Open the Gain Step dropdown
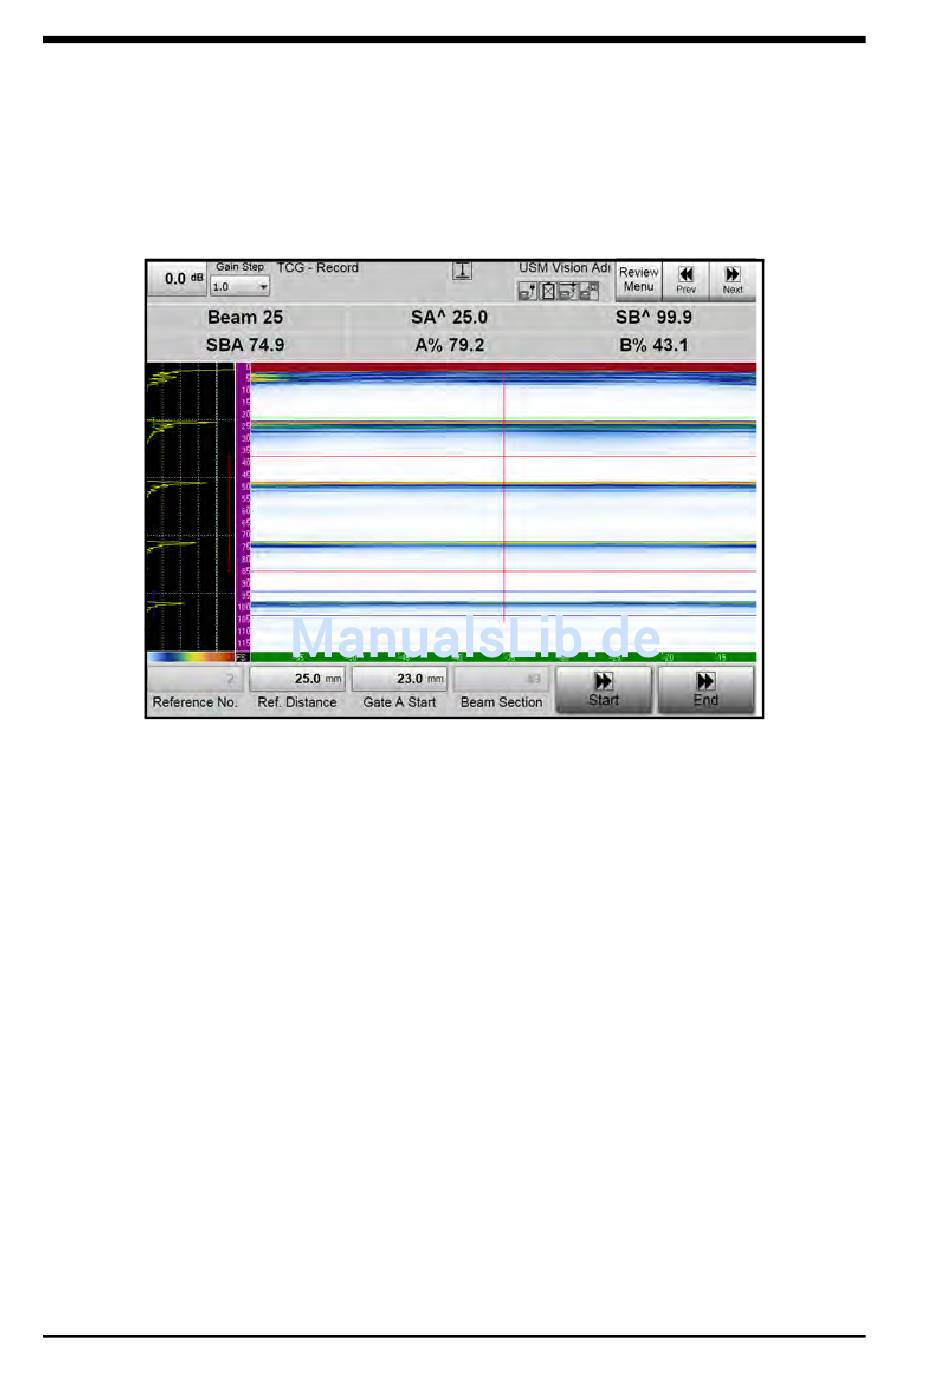Image resolution: width=950 pixels, height=1383 pixels. pyautogui.click(x=240, y=287)
